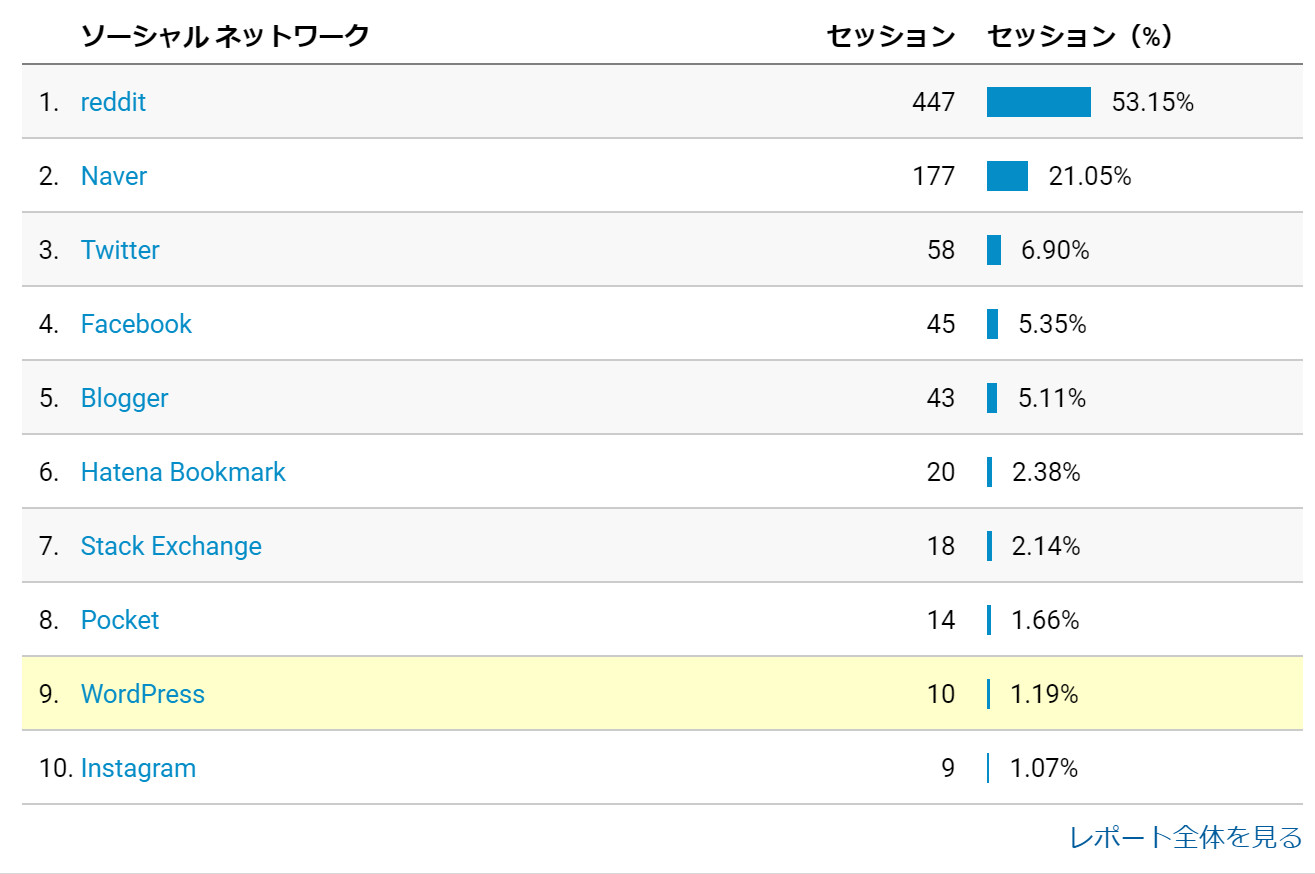Select the Twitter network link
Screen dimensions: 1315x874
(x=120, y=250)
